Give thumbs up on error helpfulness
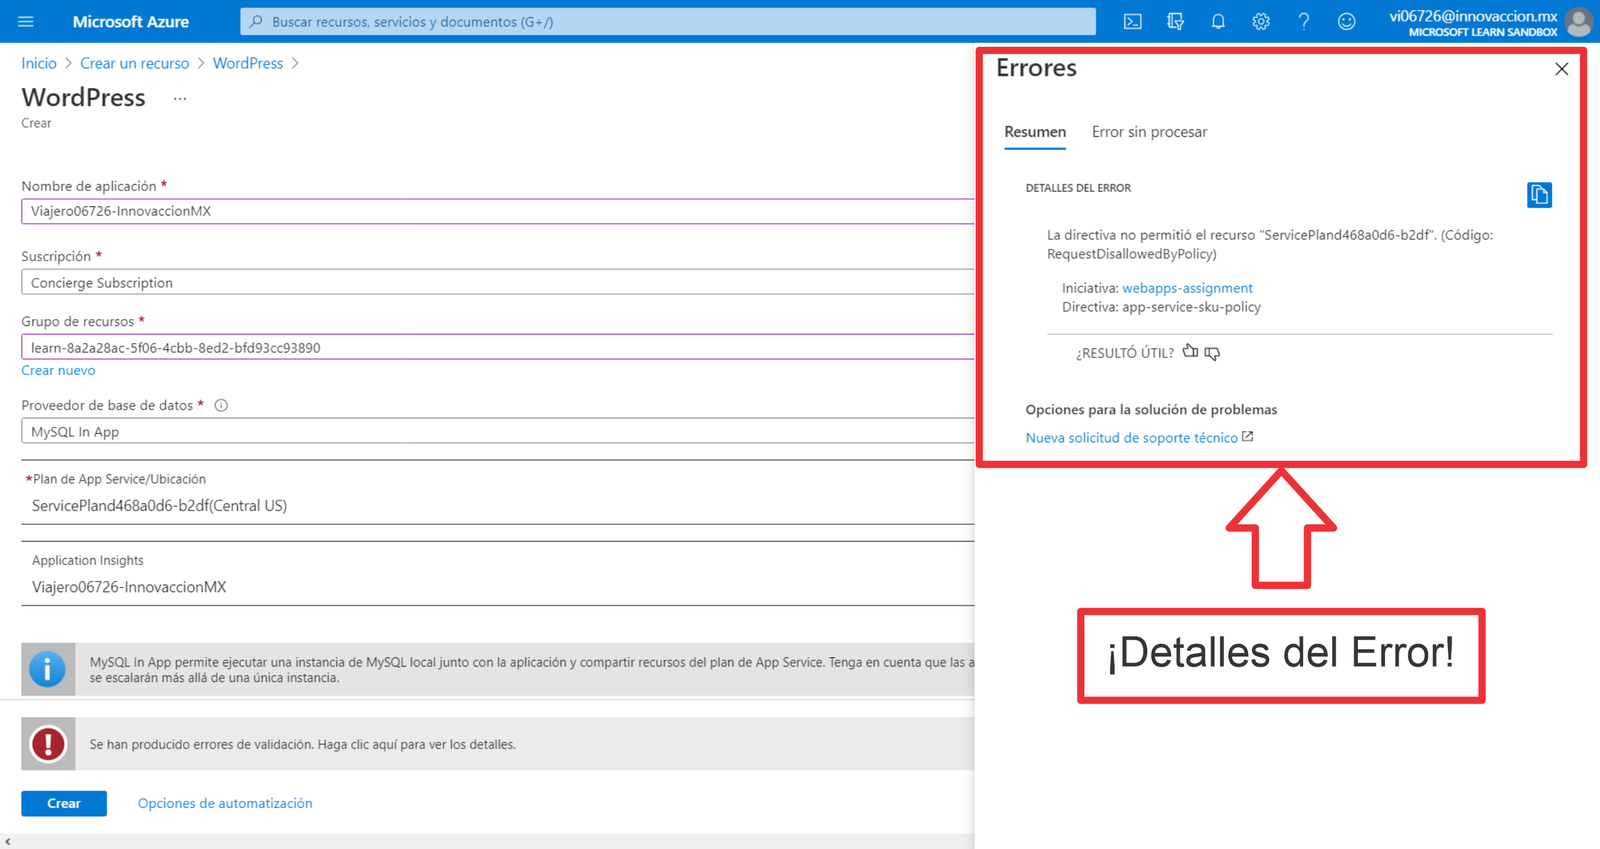The height and width of the screenshot is (849, 1600). point(1190,352)
